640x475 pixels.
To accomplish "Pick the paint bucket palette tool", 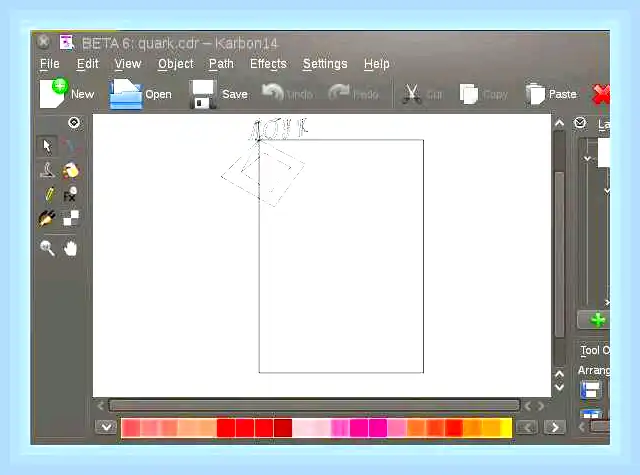I will (x=71, y=170).
